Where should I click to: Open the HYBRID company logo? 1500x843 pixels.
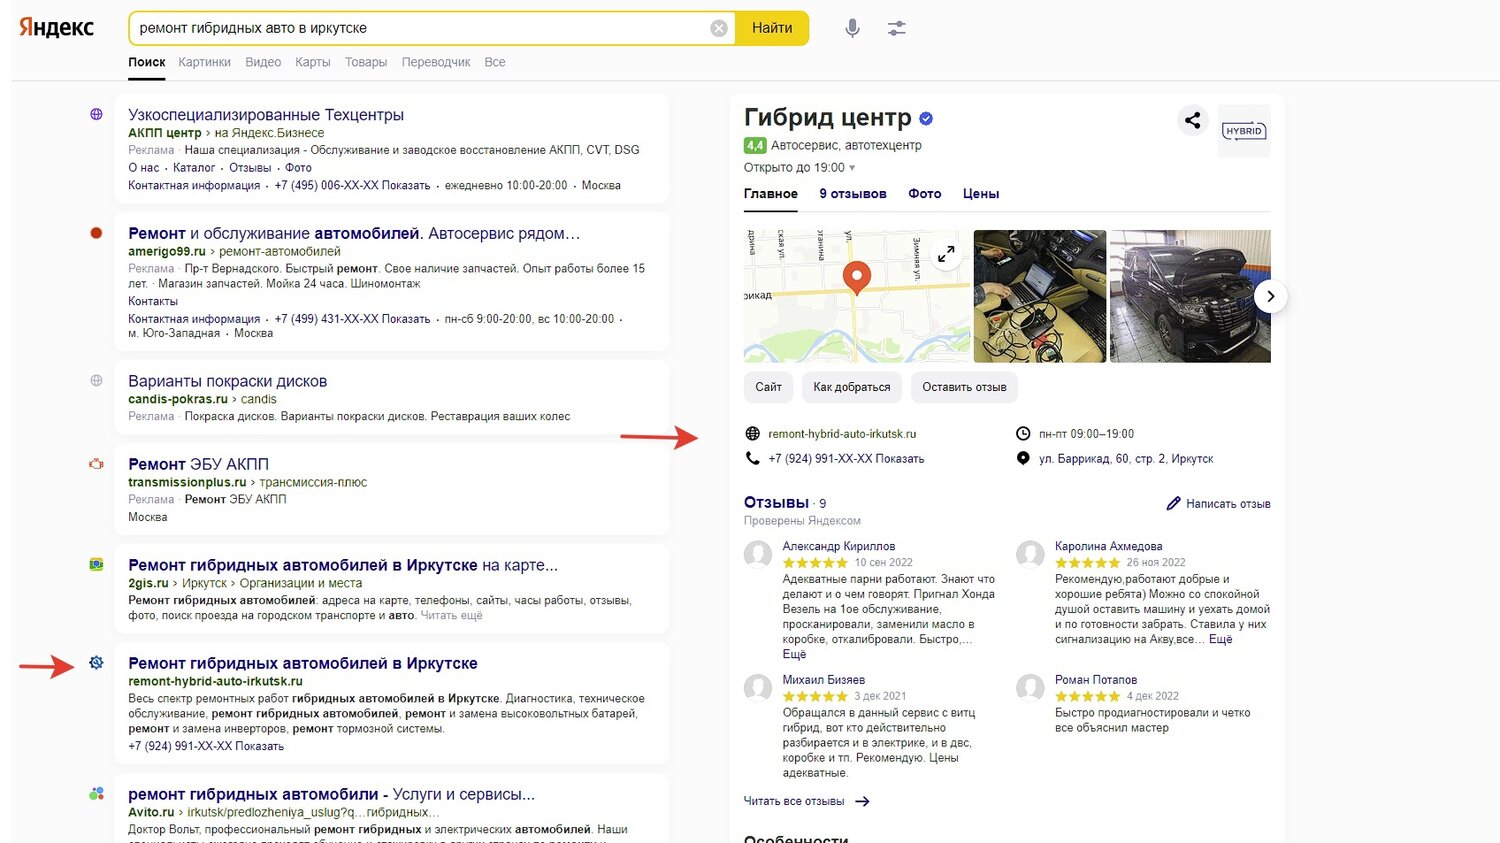(1244, 131)
